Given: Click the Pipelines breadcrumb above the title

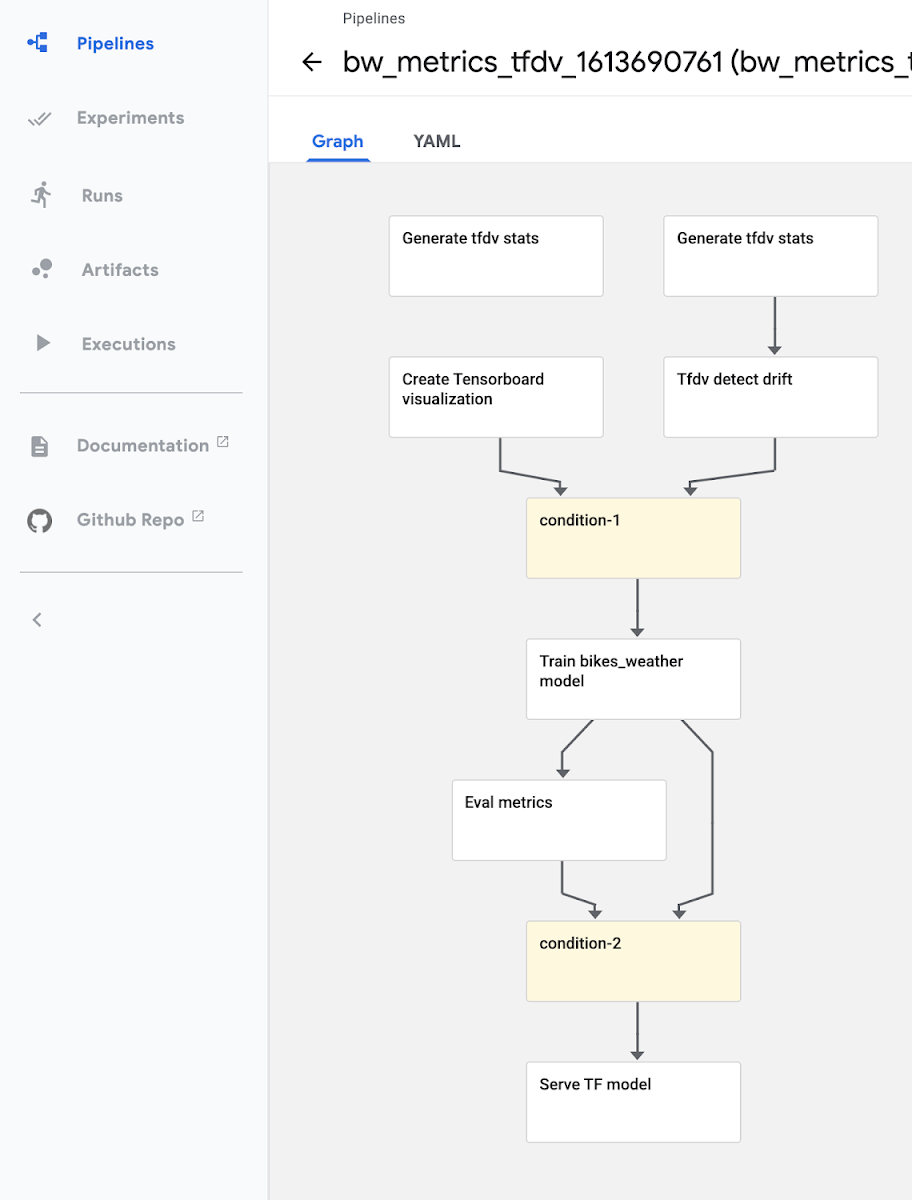Looking at the screenshot, I should pyautogui.click(x=374, y=18).
